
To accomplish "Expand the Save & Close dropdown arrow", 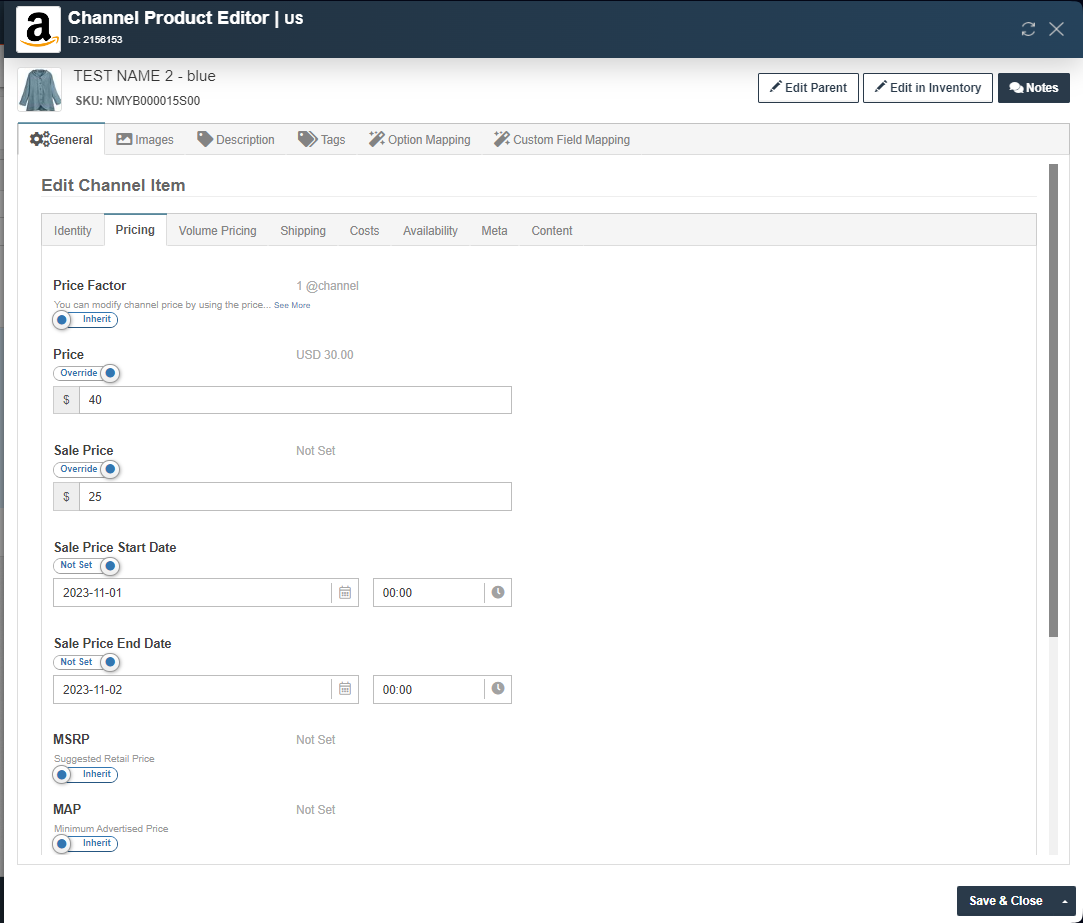I will point(1064,901).
